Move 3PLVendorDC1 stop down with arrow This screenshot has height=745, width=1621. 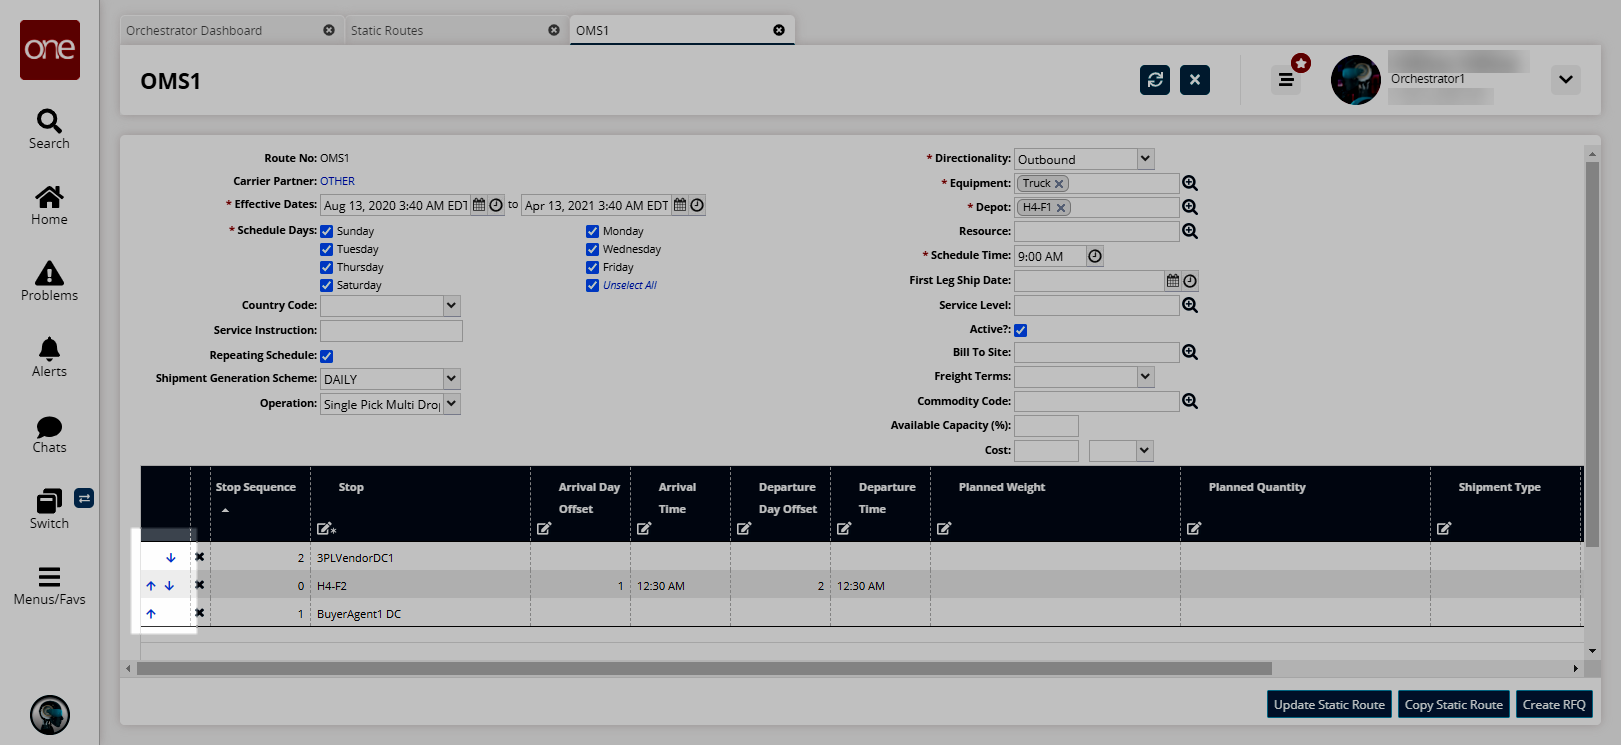[170, 558]
